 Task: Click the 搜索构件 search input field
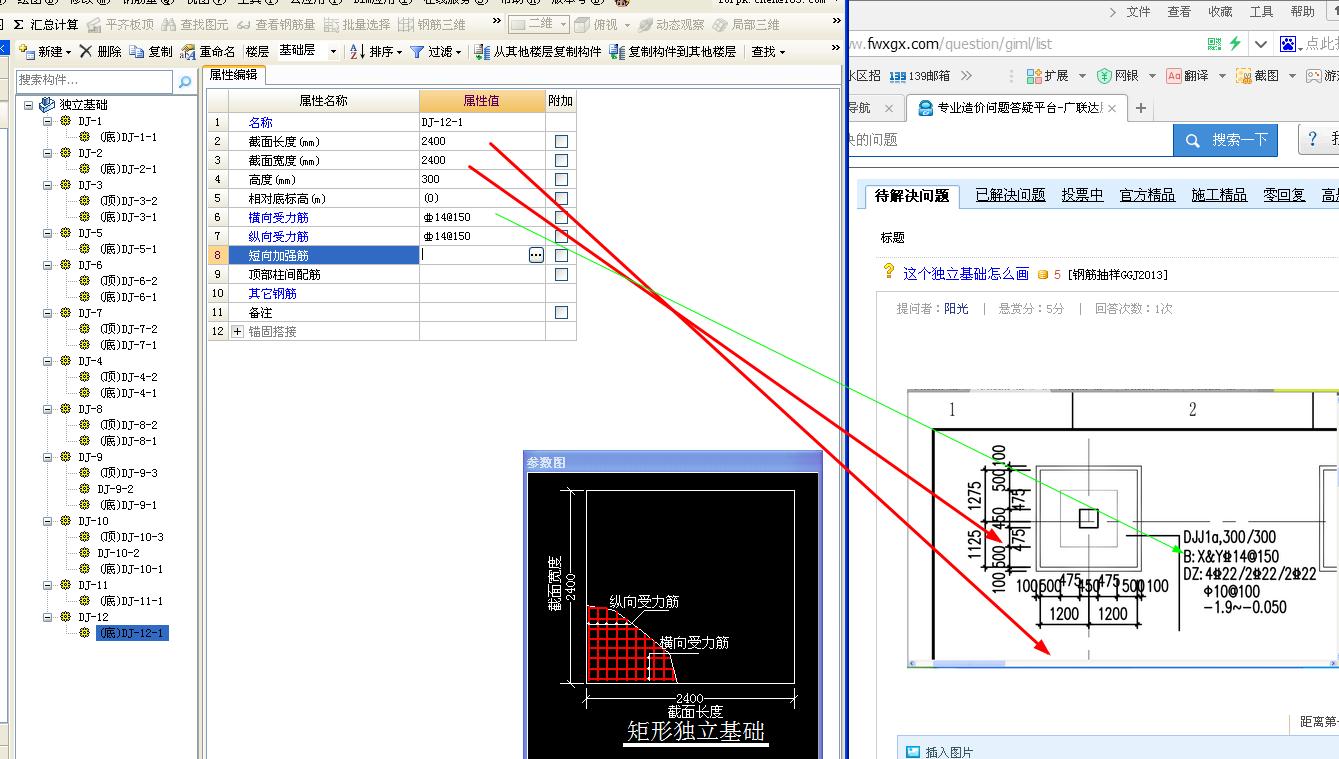(x=95, y=81)
